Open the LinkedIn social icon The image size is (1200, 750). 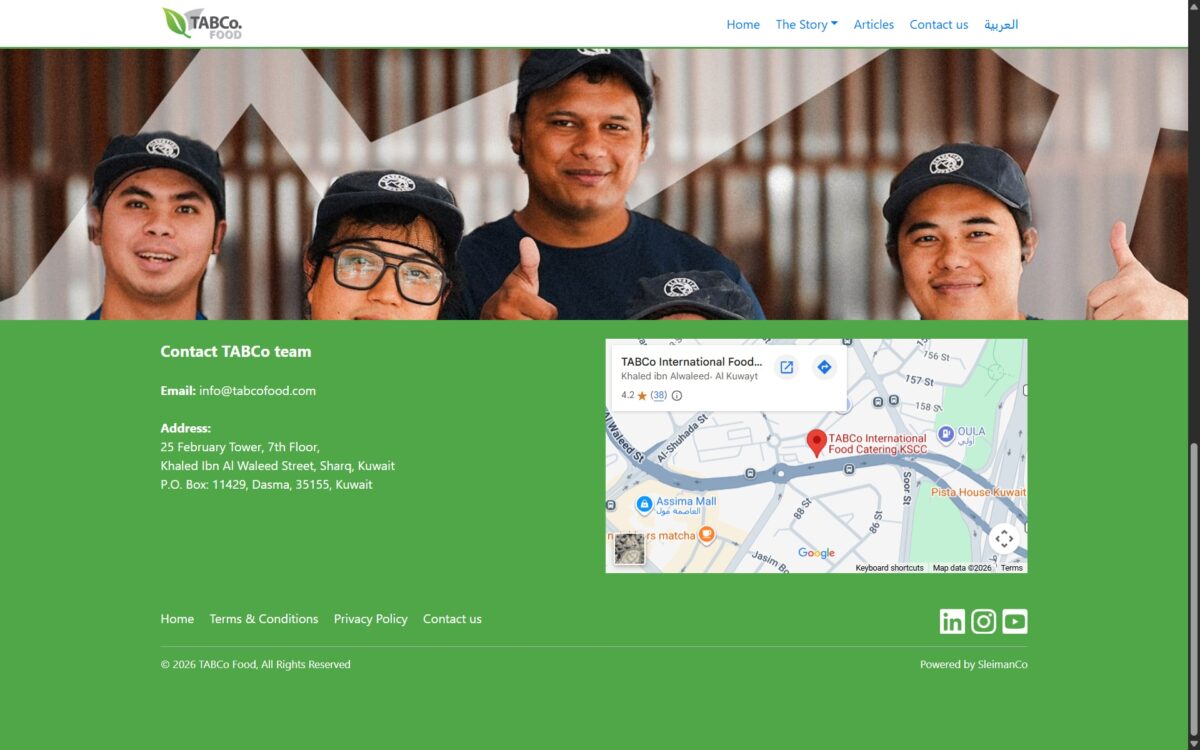coord(952,621)
